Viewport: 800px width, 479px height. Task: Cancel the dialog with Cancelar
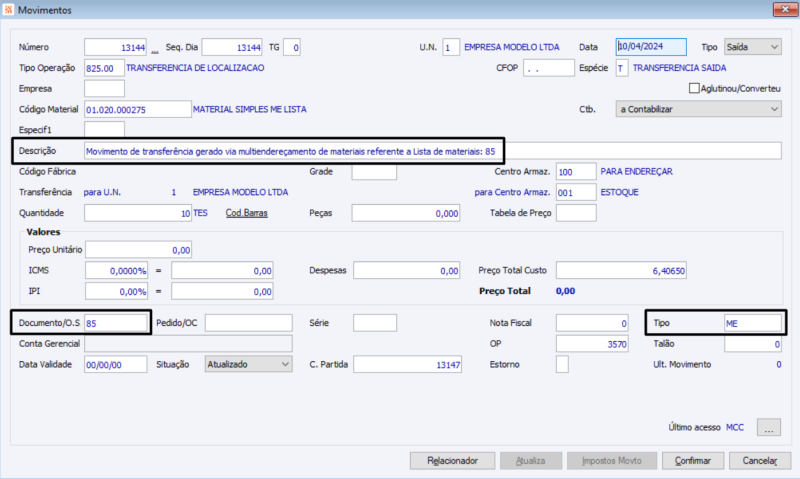pos(760,461)
